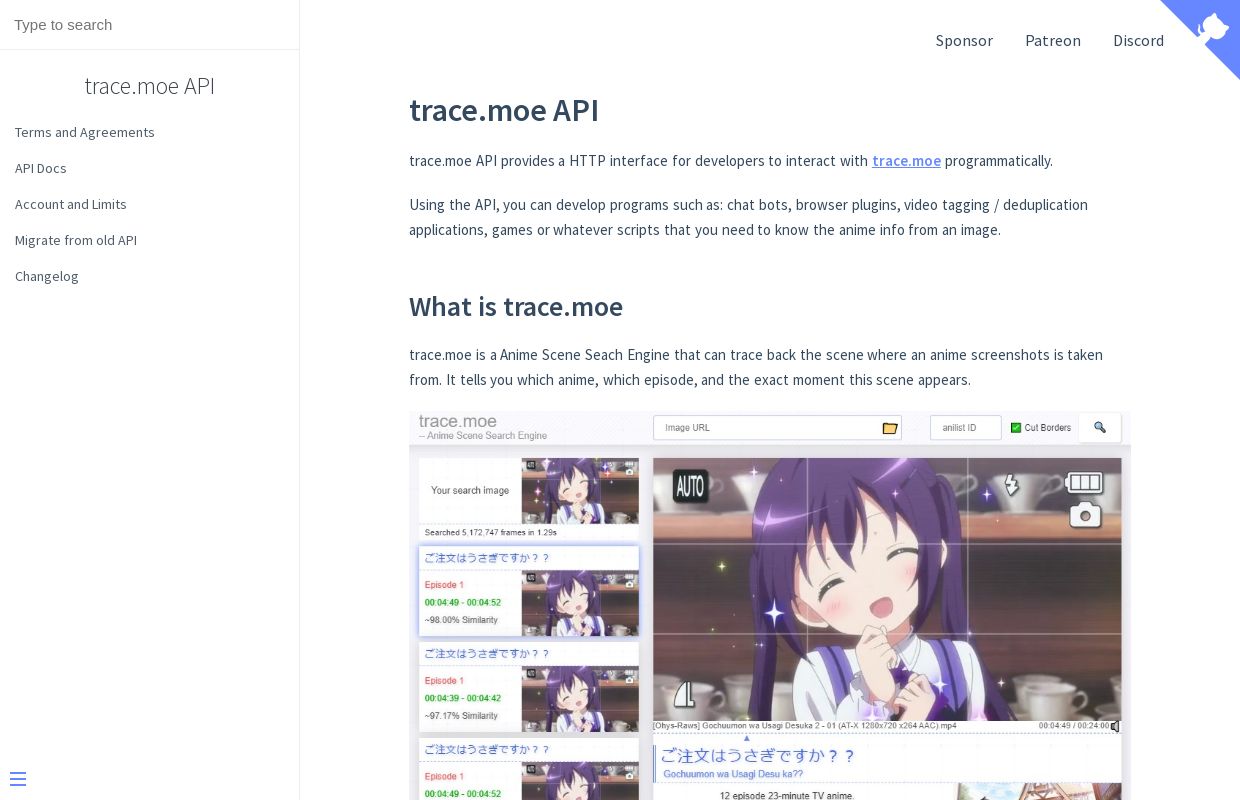This screenshot has width=1240, height=800.
Task: Select the 97.17% Similarity result in screenshot
Action: [529, 687]
